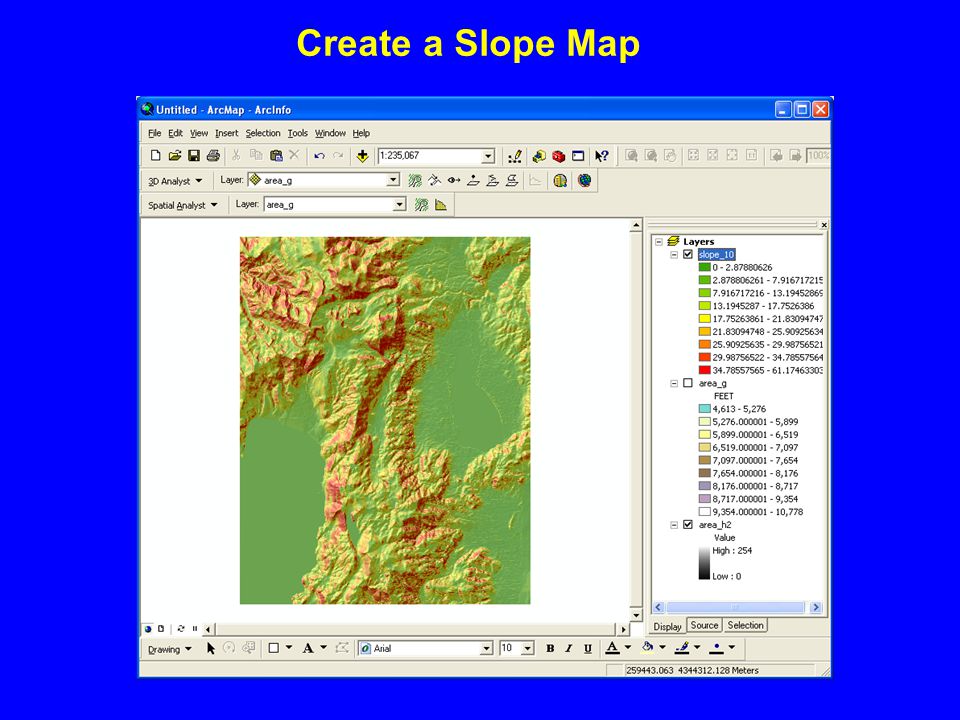
Task: Switch to the Selection tab
Action: click(x=745, y=625)
